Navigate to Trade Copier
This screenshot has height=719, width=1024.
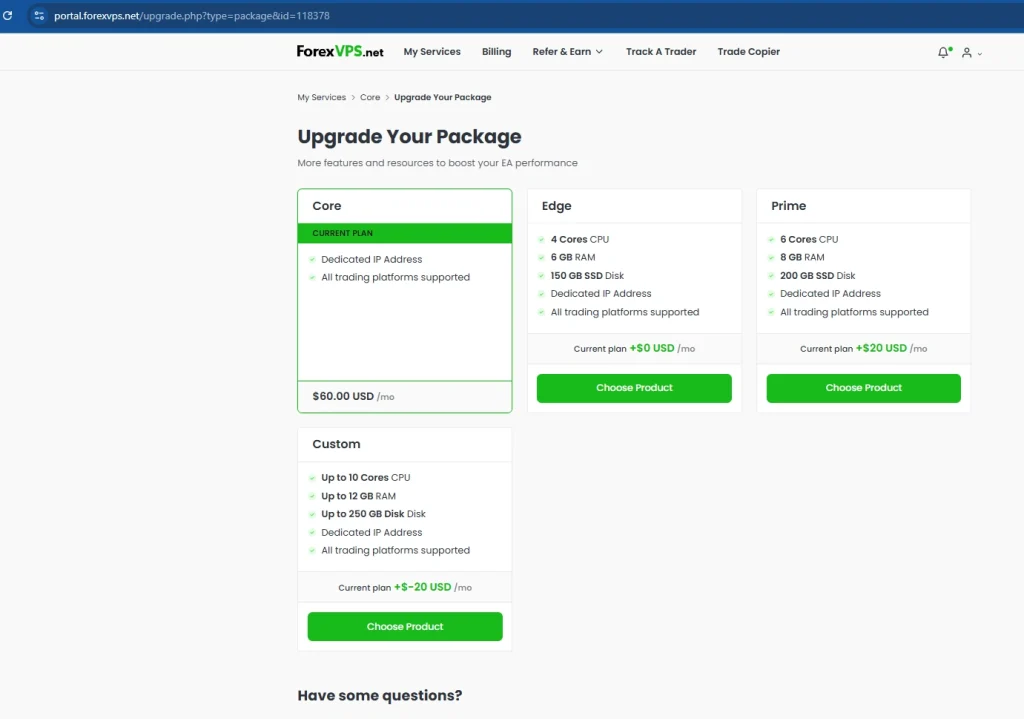pos(748,52)
